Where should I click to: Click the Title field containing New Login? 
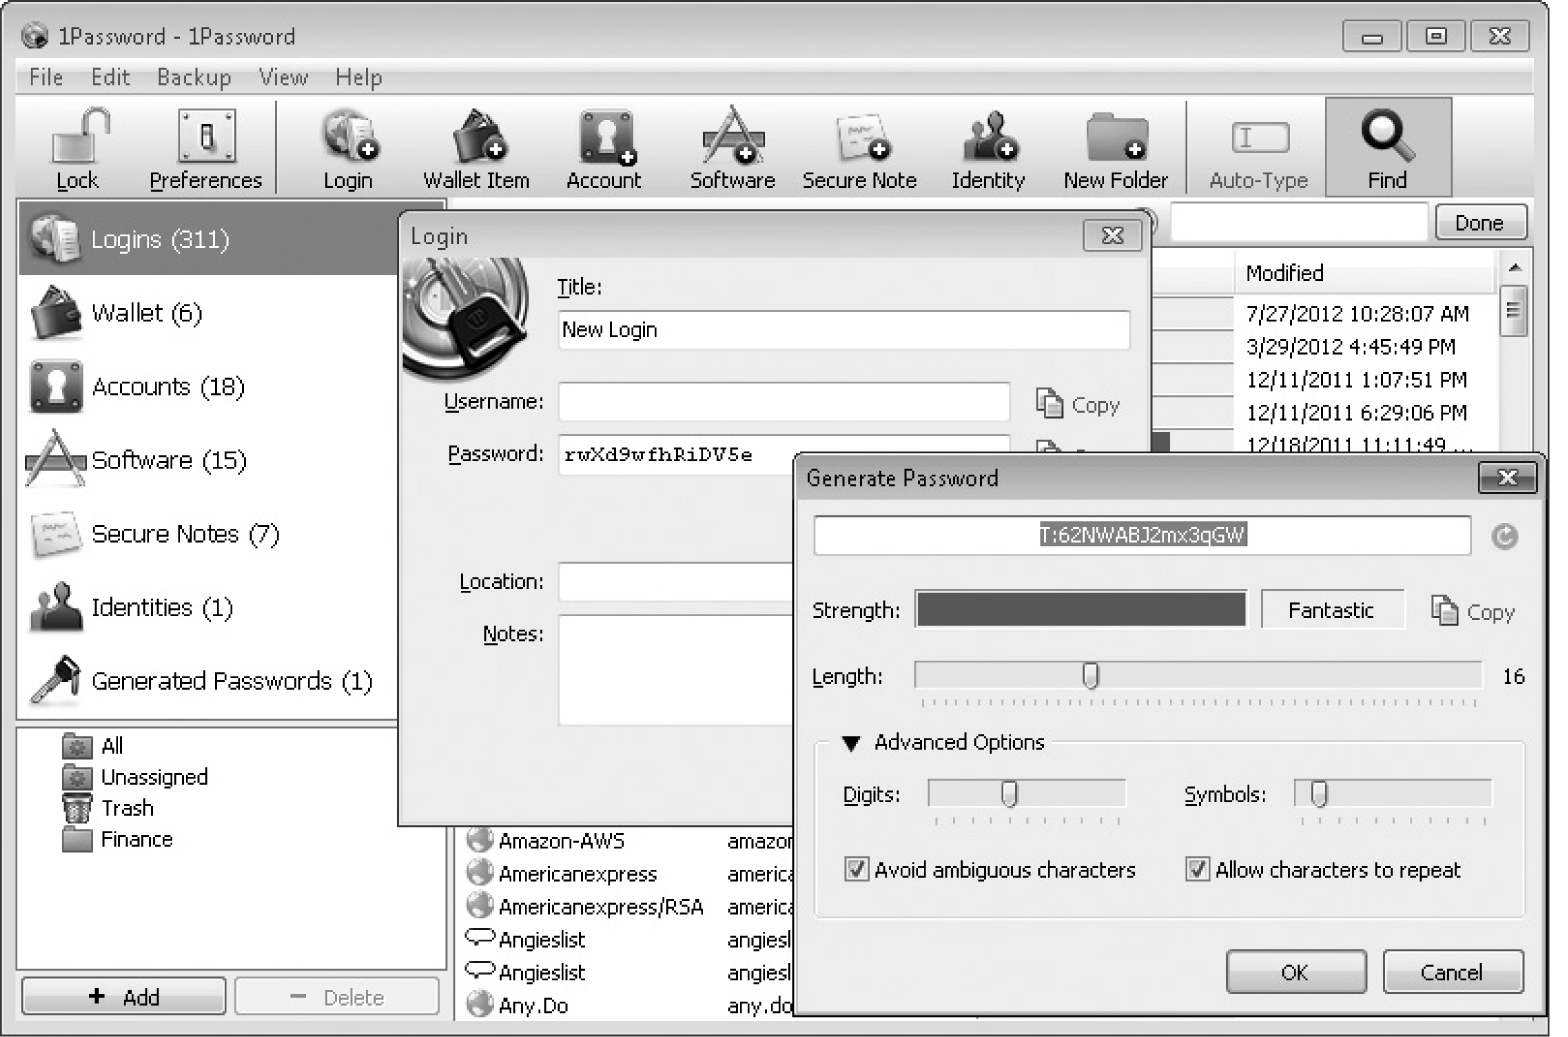pos(844,330)
